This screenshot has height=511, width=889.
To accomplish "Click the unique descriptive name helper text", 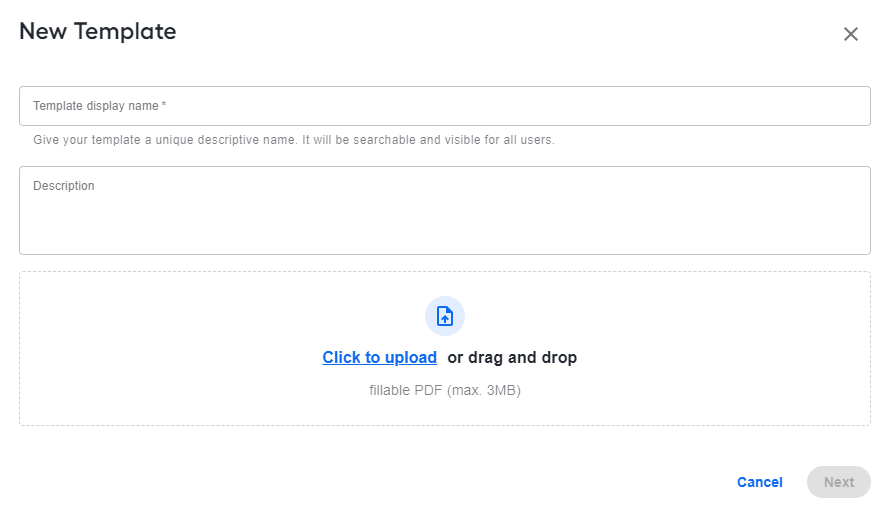I will pyautogui.click(x=294, y=140).
